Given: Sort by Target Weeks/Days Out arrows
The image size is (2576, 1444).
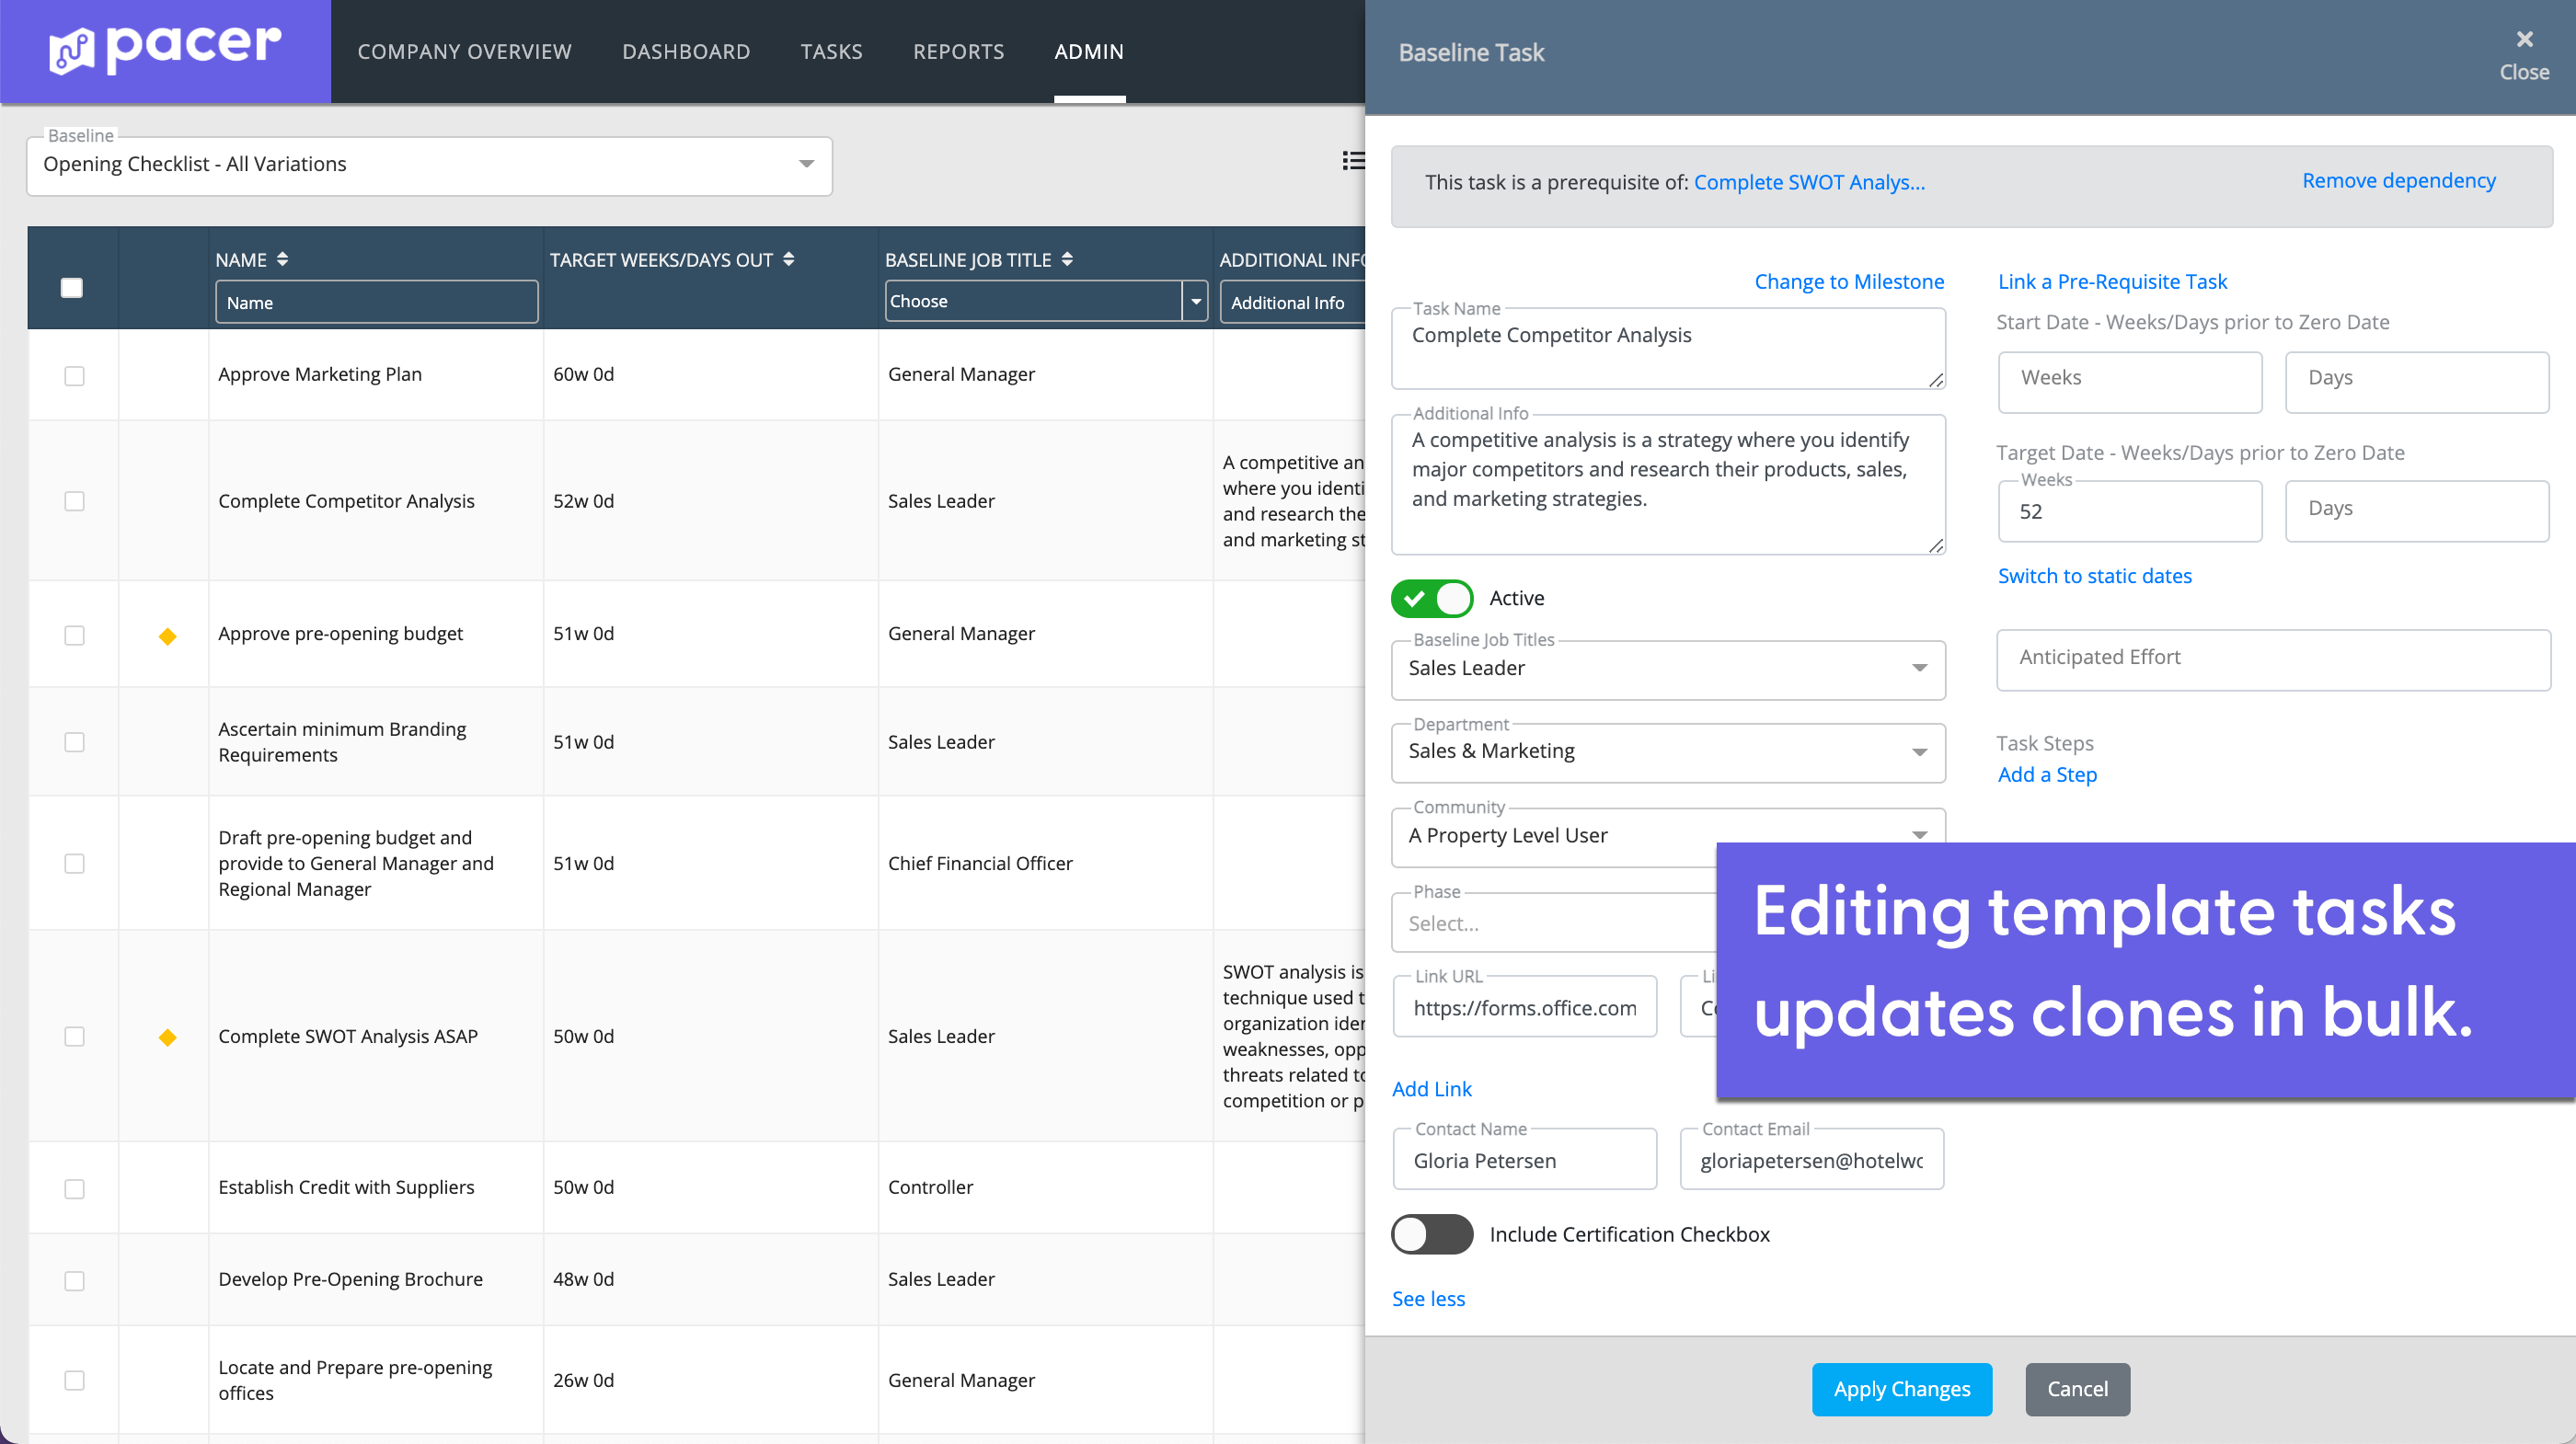Looking at the screenshot, I should 789,259.
